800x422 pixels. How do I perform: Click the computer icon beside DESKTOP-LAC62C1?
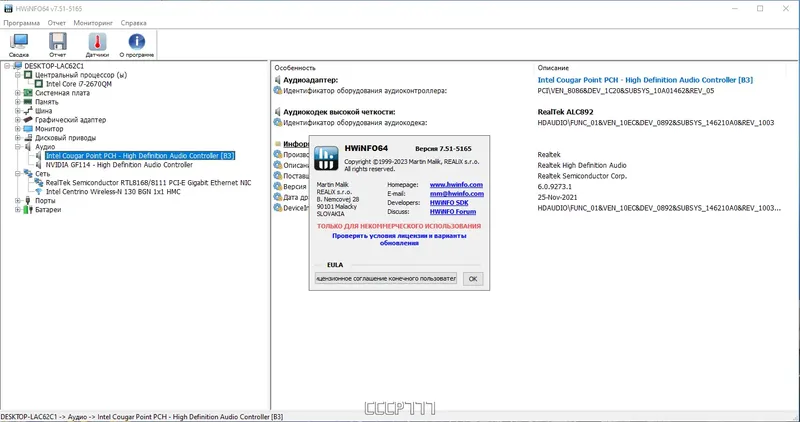click(x=17, y=66)
